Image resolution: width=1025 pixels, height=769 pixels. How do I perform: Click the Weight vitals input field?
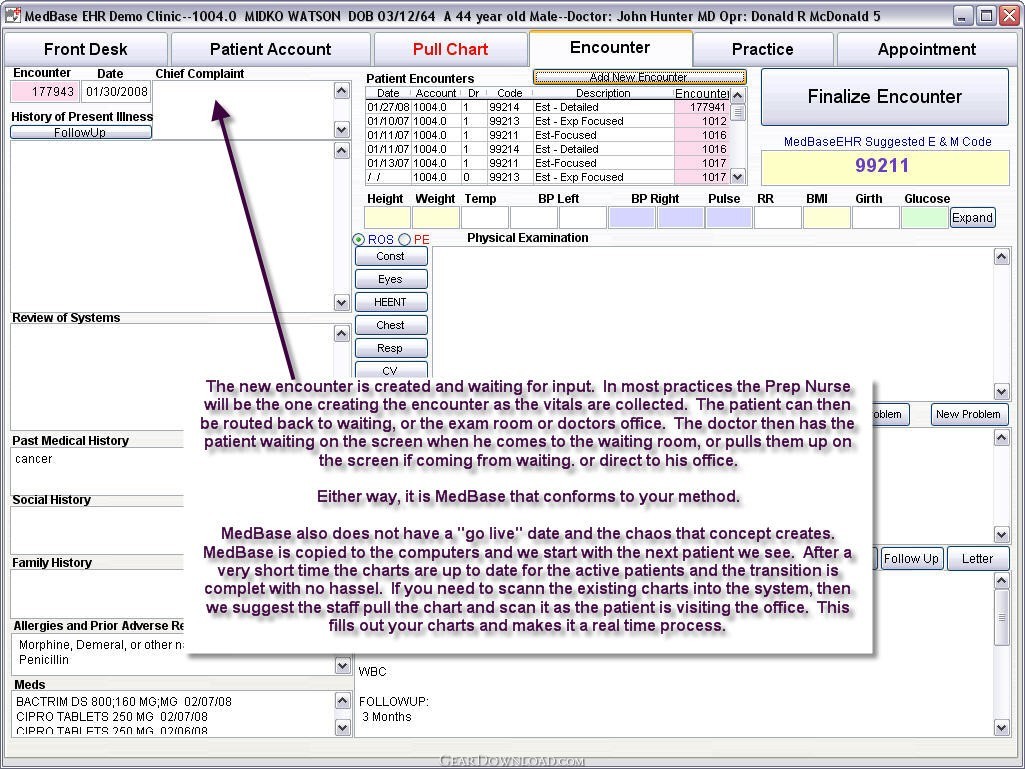point(435,218)
